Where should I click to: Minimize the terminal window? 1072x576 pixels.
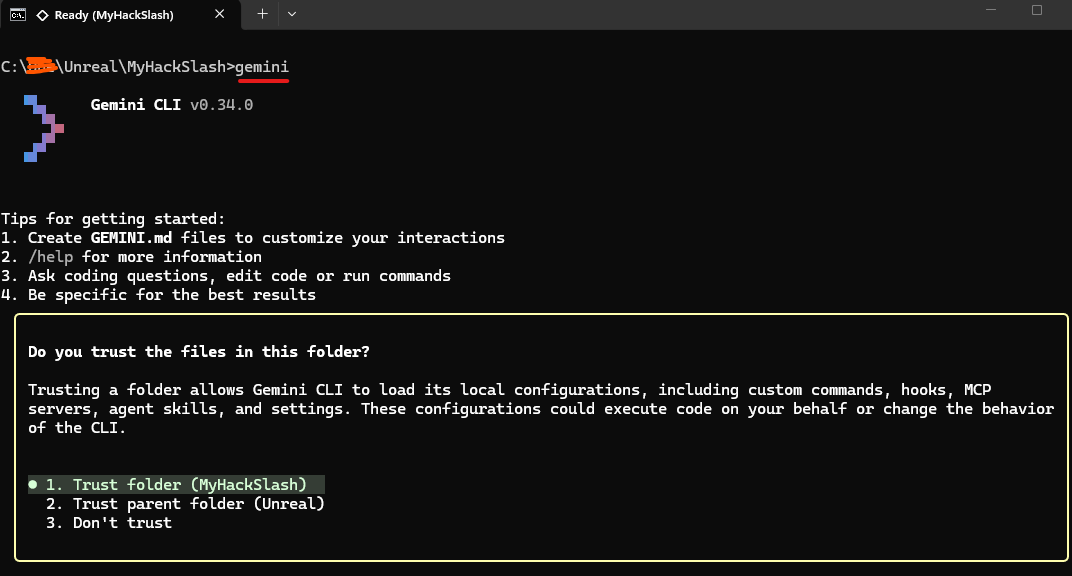point(991,10)
